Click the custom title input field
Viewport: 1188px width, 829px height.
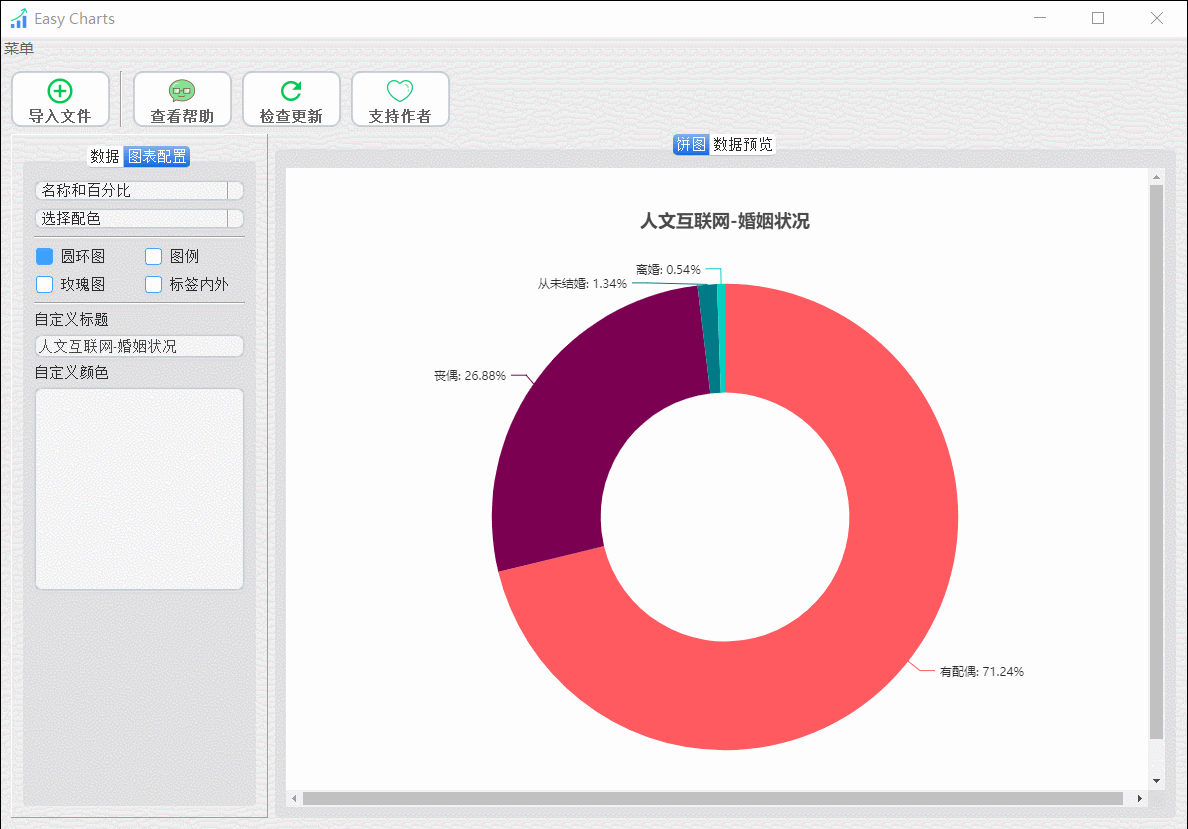click(x=139, y=346)
